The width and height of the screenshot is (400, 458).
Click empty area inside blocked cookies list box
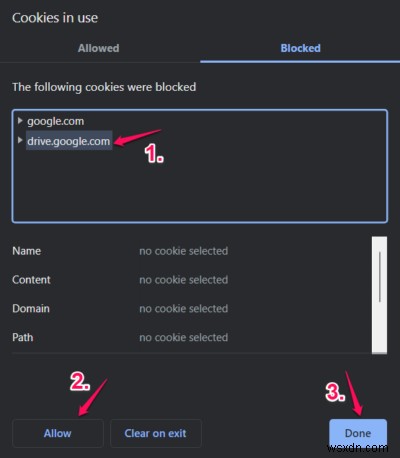point(233,187)
